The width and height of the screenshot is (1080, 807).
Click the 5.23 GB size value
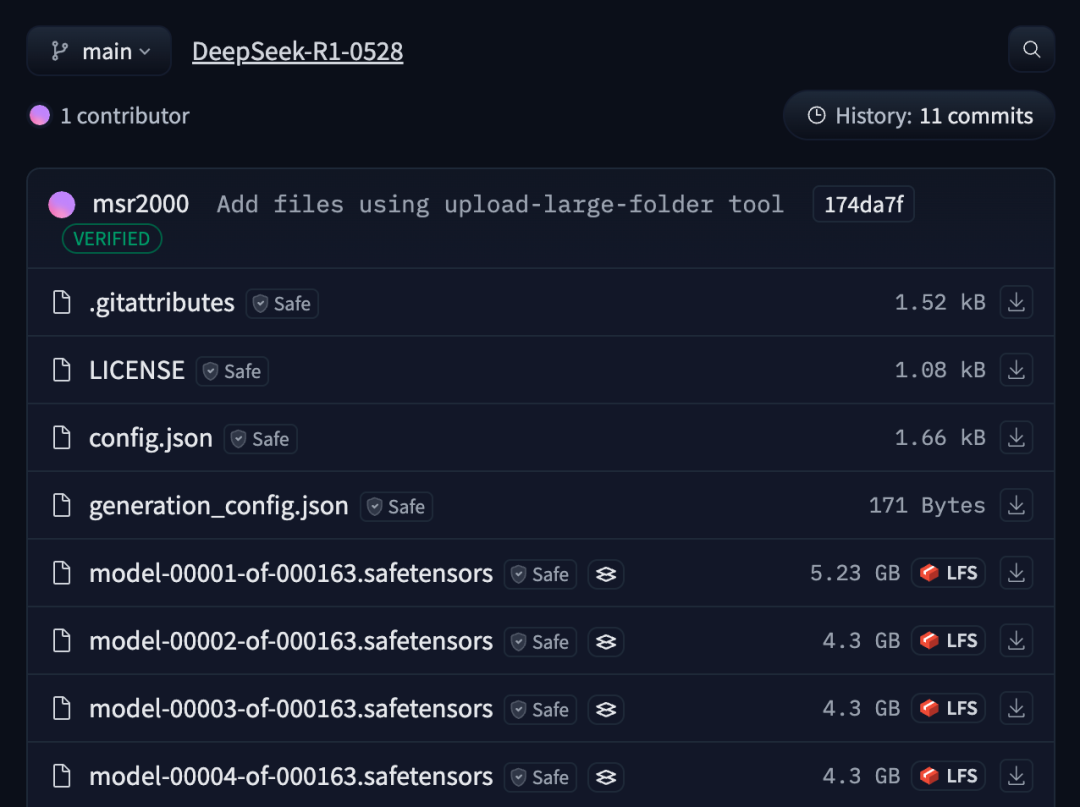[x=855, y=573]
